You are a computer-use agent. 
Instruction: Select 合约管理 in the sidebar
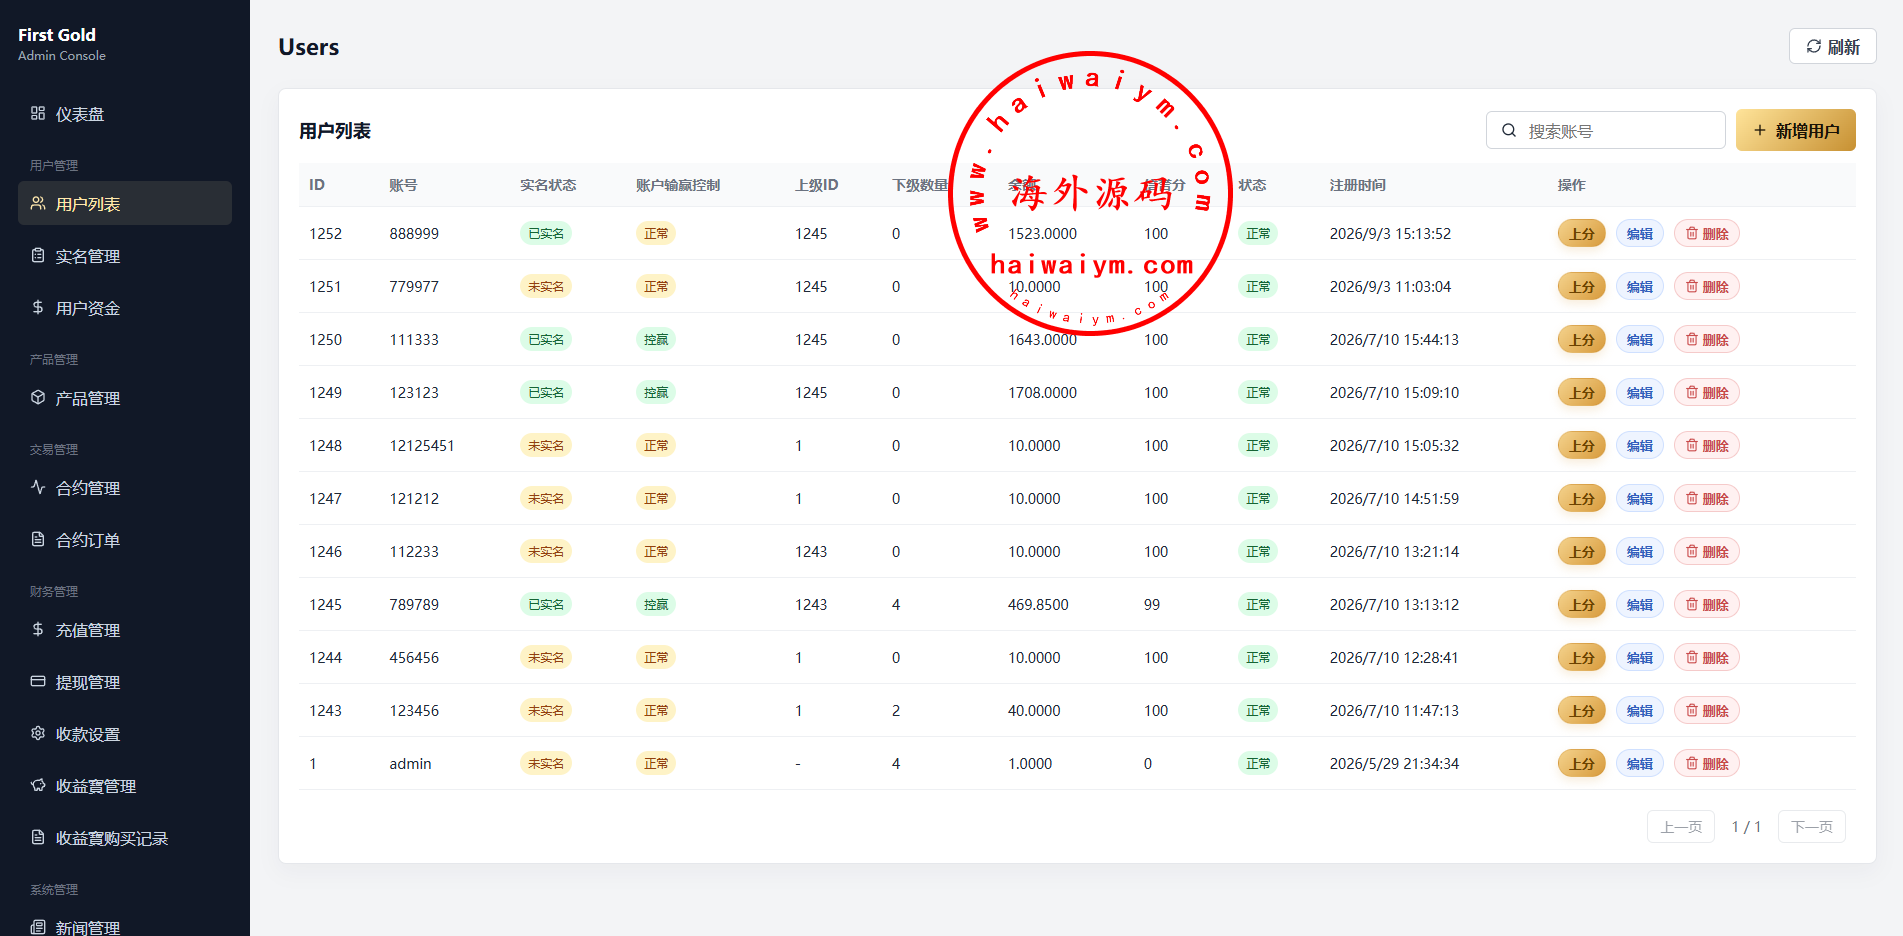(x=125, y=488)
